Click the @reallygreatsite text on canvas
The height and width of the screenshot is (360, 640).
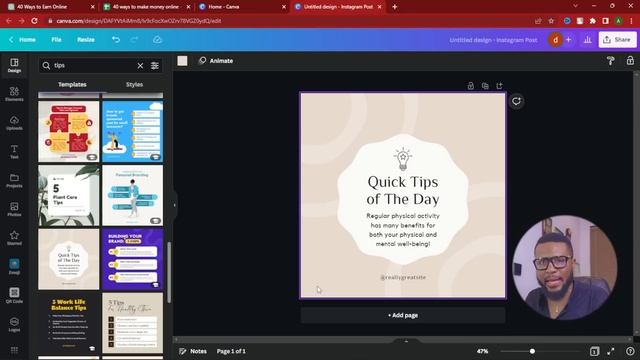click(x=403, y=277)
